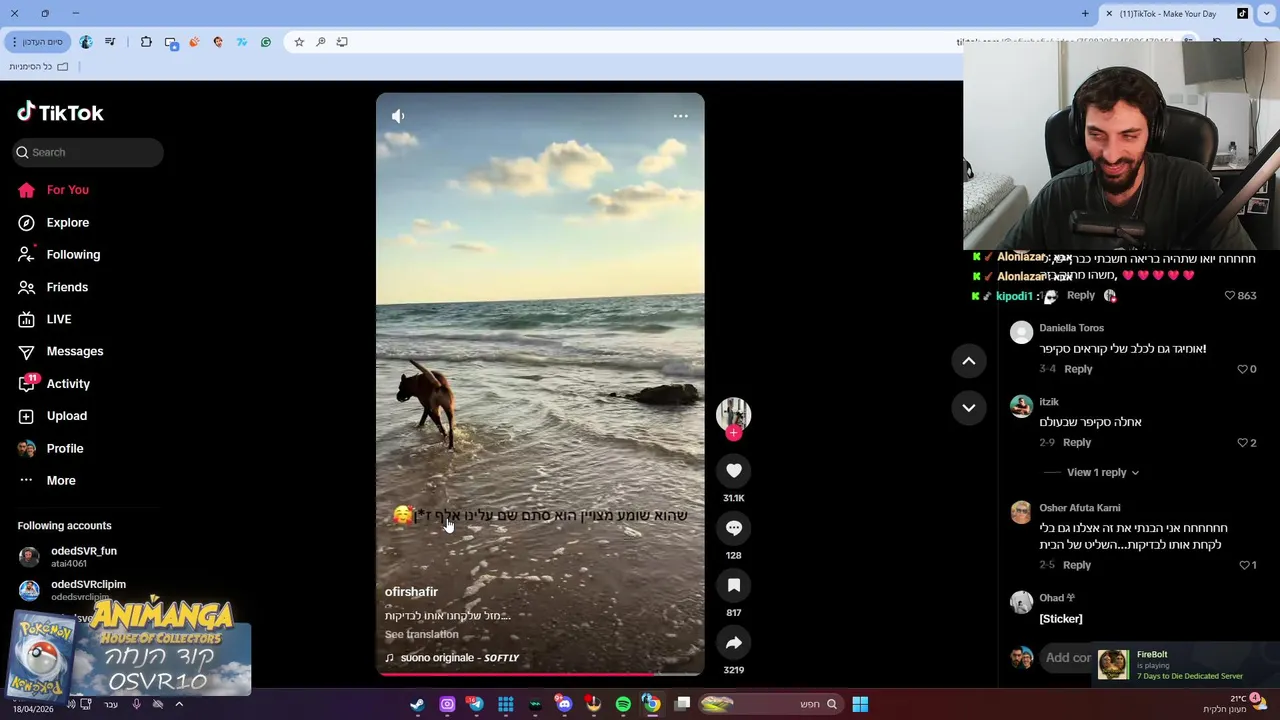The image size is (1280, 720).
Task: Open the all bookmarks folder
Action: tap(39, 66)
